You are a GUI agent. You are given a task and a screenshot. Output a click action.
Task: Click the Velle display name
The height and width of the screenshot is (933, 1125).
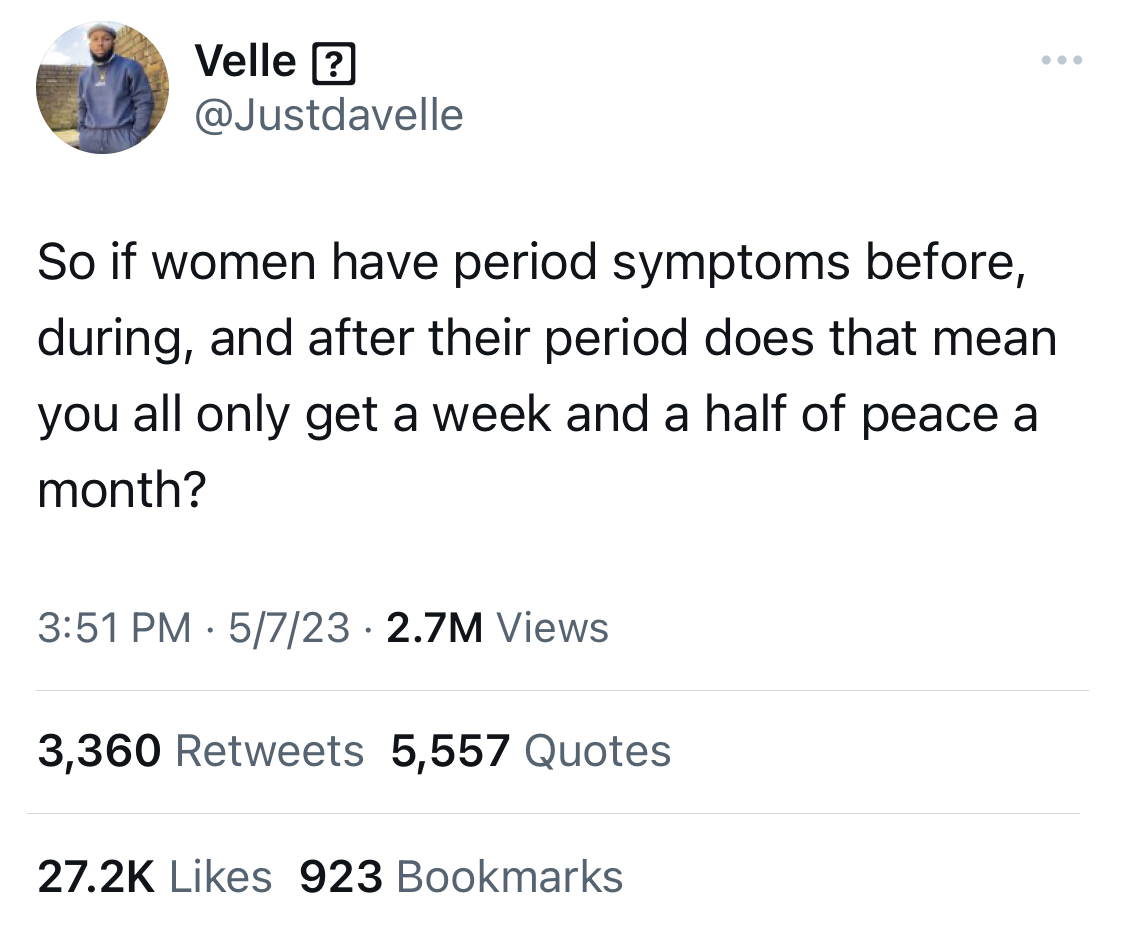pyautogui.click(x=245, y=60)
